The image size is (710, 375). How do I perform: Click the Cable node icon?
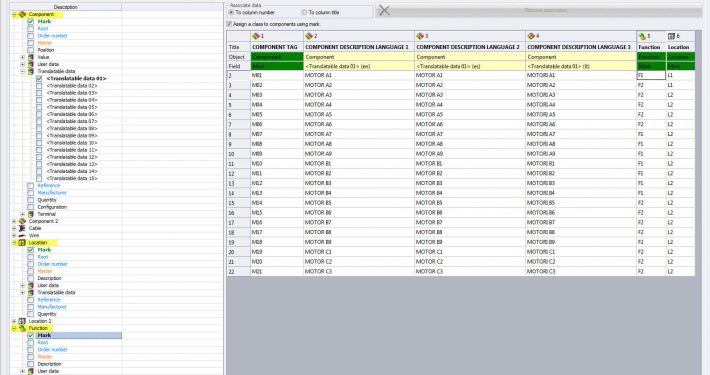coord(22,228)
